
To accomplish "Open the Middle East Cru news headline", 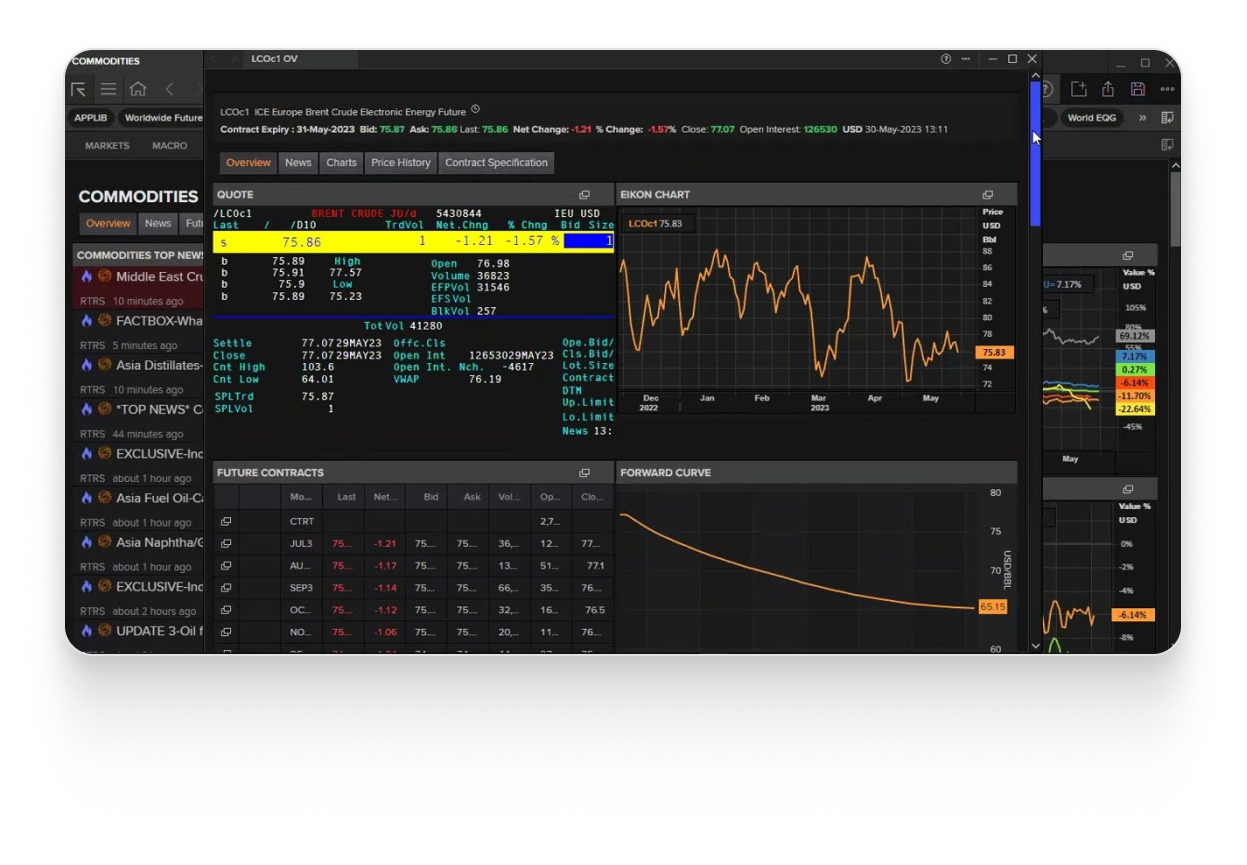I will (x=159, y=277).
